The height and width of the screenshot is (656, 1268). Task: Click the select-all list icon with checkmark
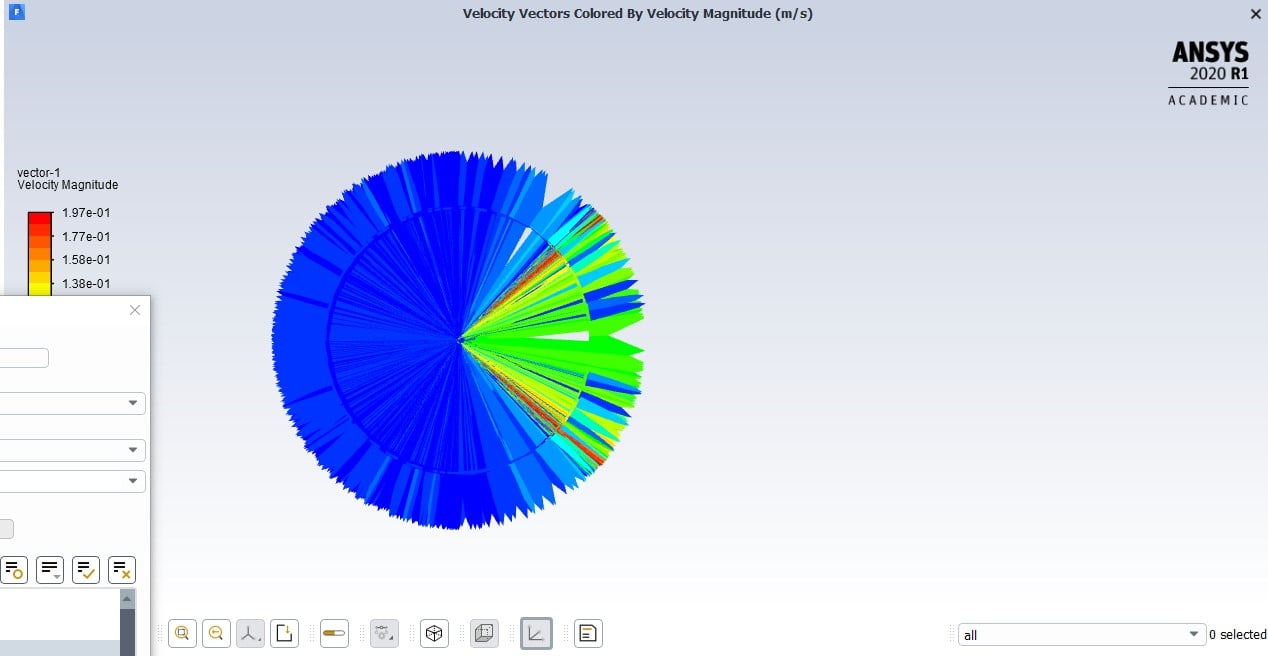86,570
